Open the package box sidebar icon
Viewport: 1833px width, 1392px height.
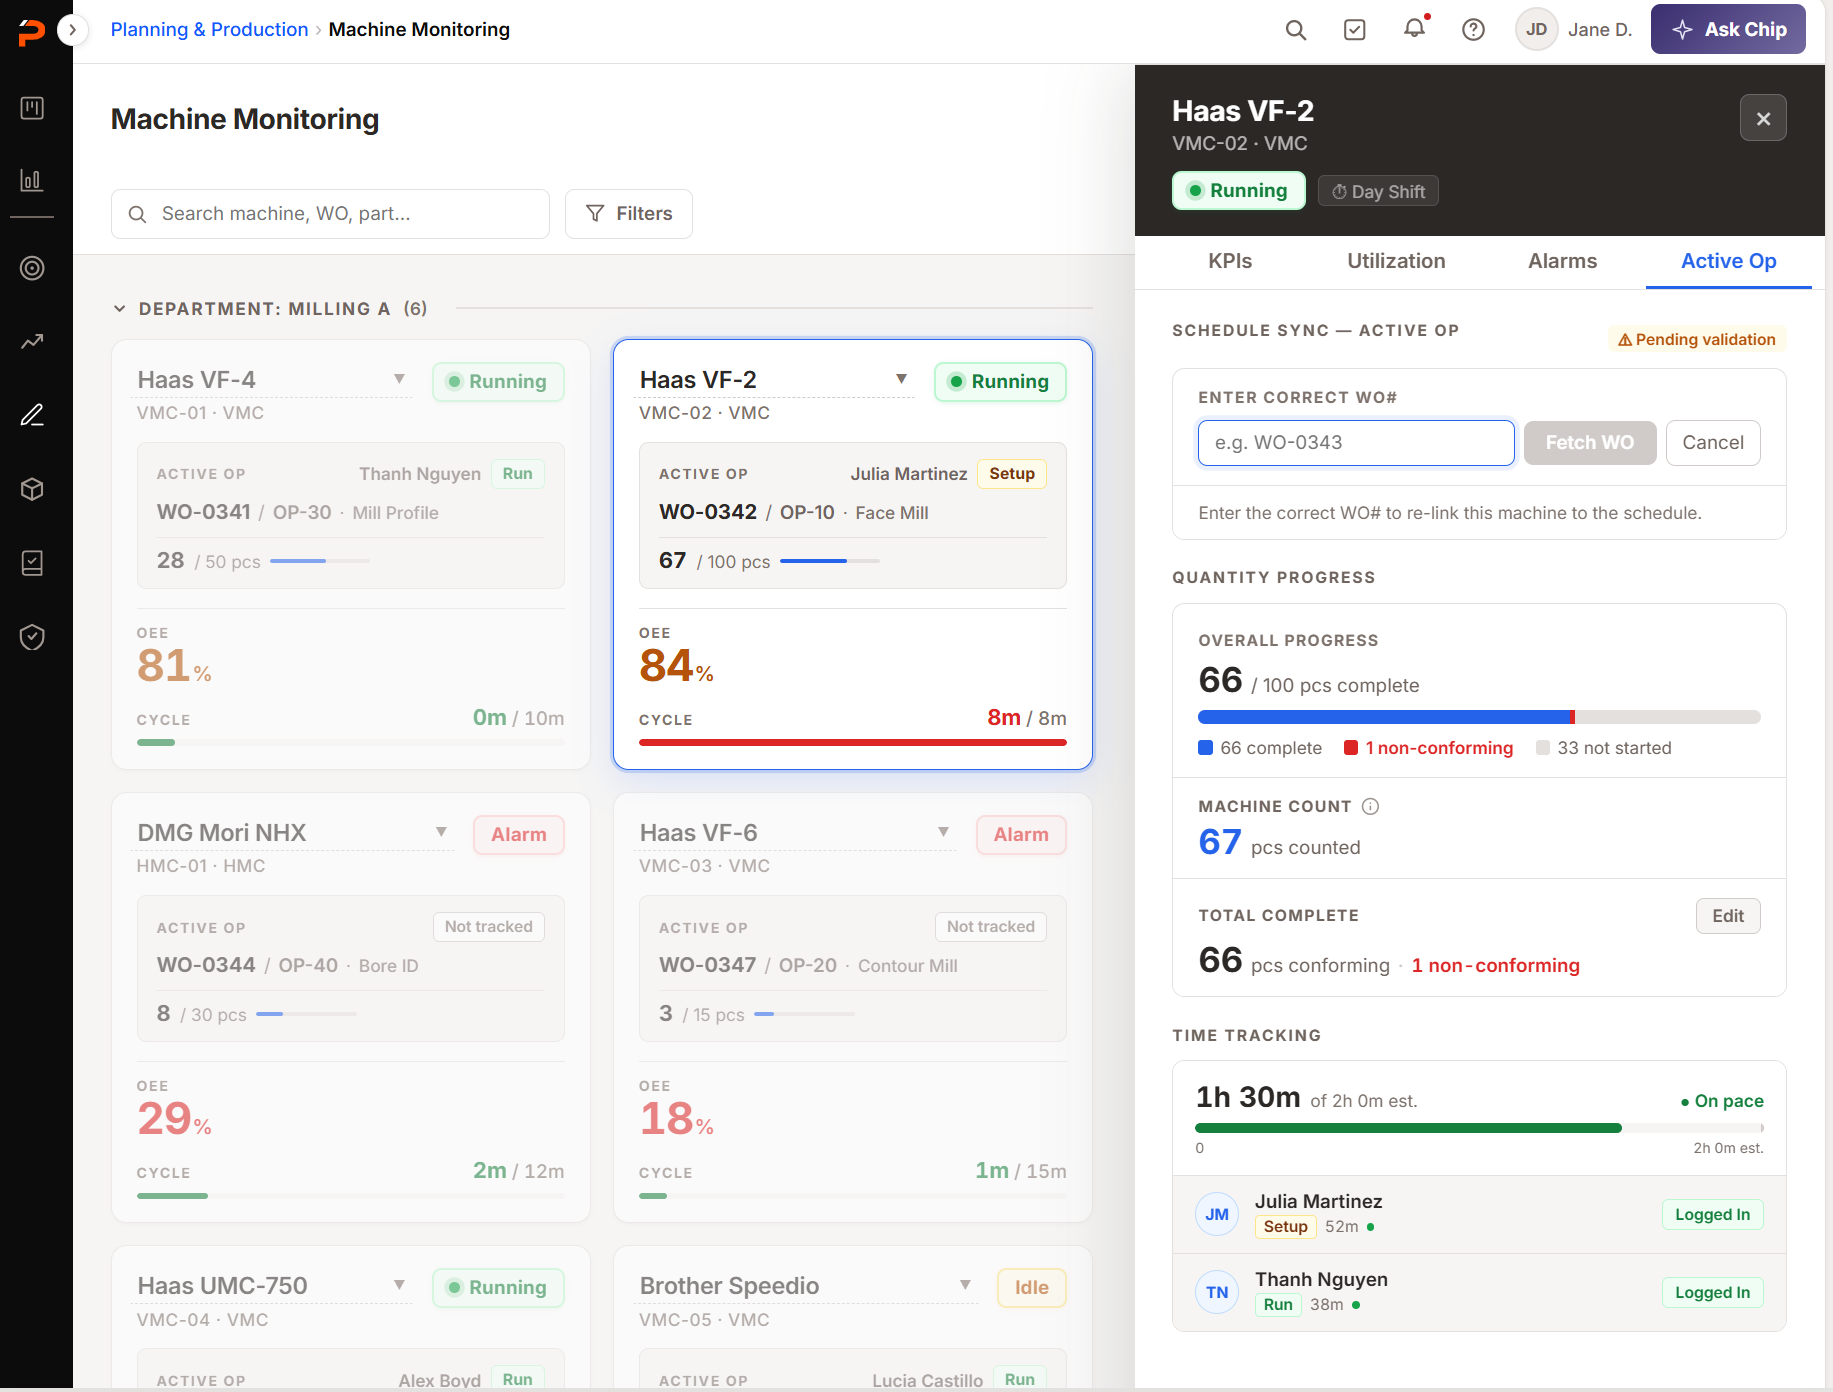pos(32,489)
